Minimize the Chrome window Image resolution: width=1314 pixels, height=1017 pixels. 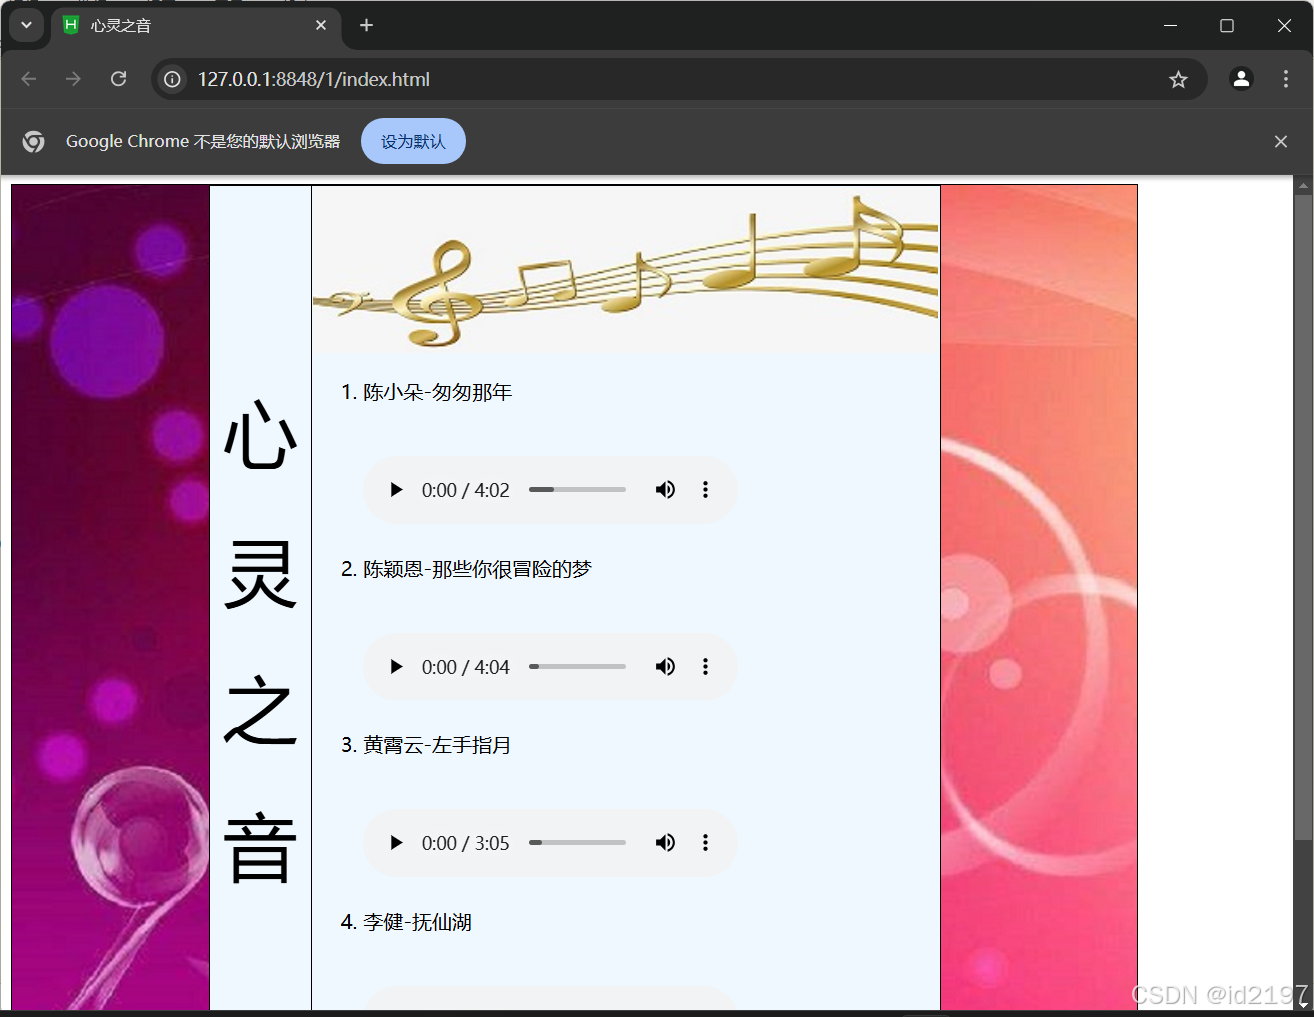pyautogui.click(x=1170, y=25)
